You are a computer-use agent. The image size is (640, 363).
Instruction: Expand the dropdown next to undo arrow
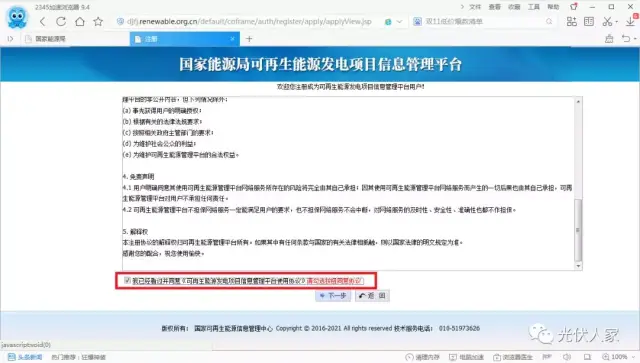(x=635, y=39)
